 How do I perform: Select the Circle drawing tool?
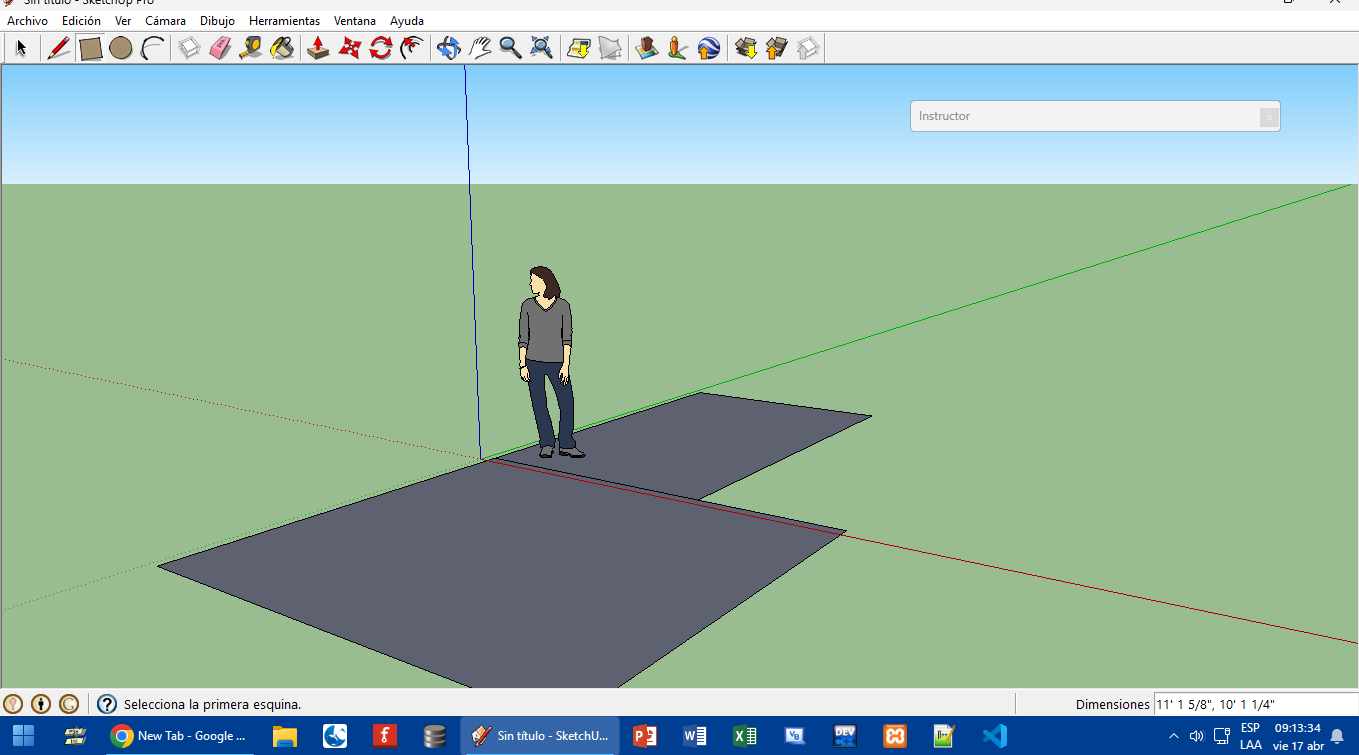coord(121,48)
